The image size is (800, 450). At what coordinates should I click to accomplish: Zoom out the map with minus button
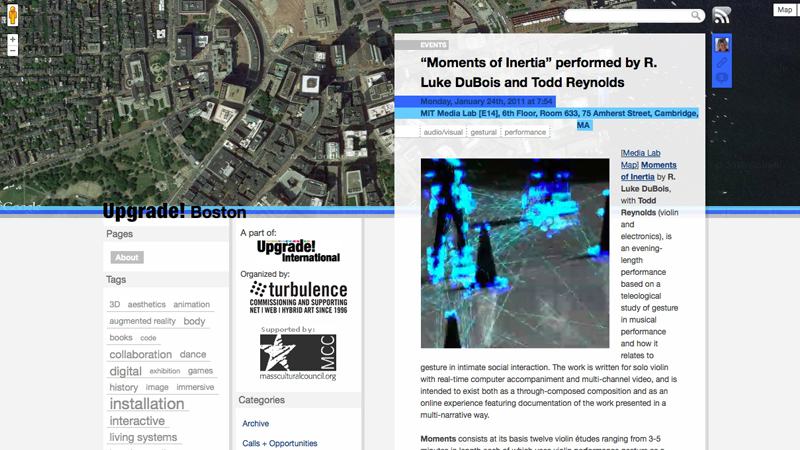13,51
